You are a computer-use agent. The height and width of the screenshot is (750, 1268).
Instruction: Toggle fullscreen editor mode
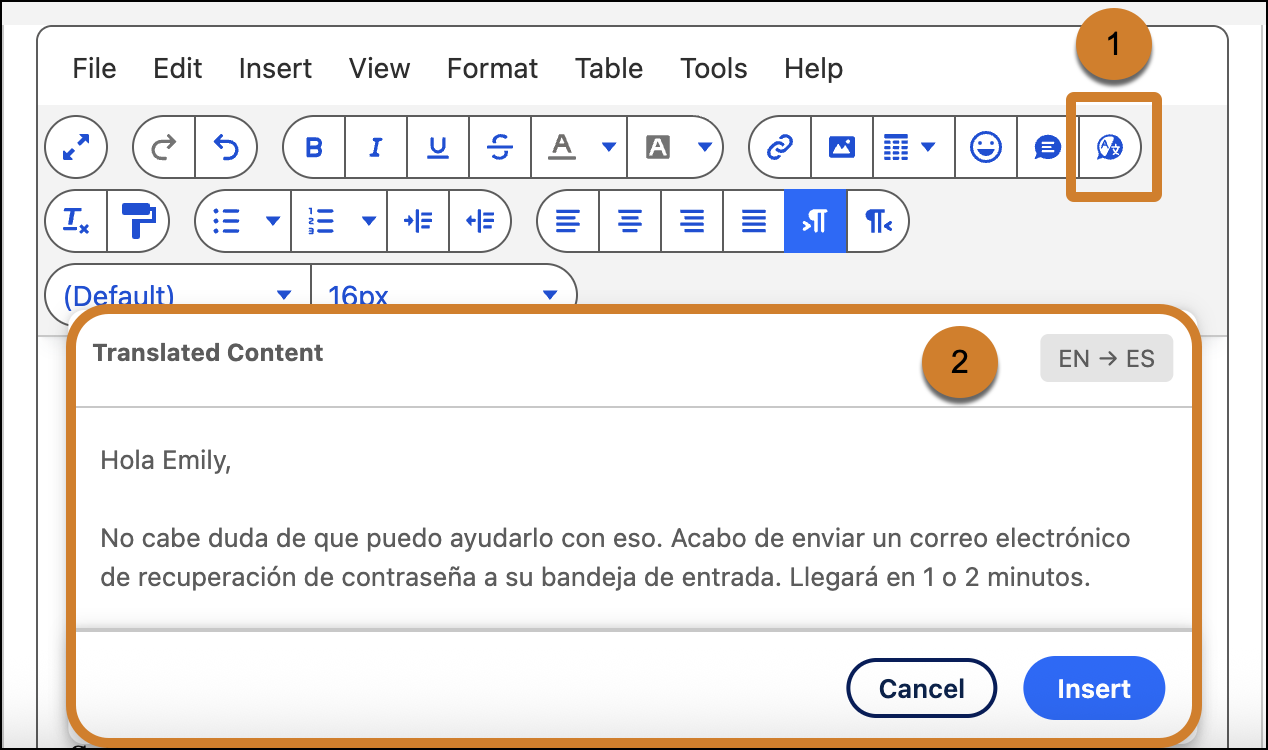75,148
